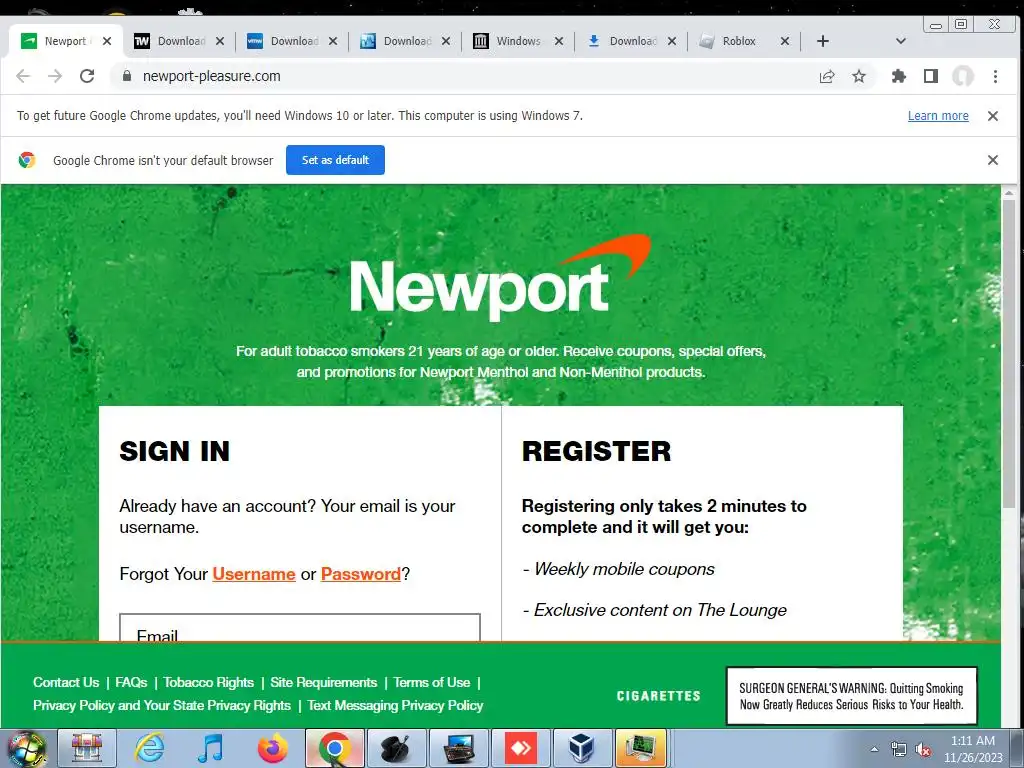Bookmark this page with the star icon
Viewport: 1024px width, 768px height.
click(x=859, y=76)
